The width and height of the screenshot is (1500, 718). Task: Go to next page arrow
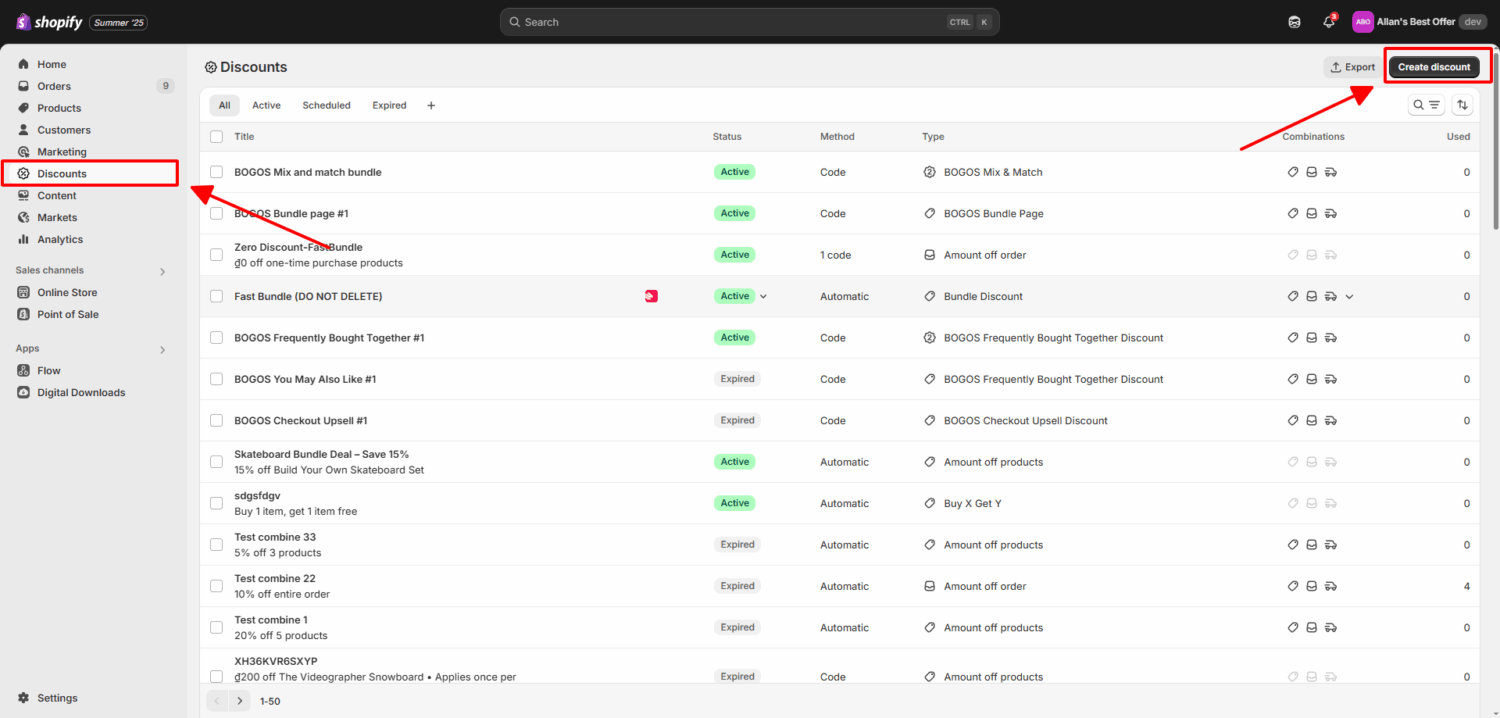[240, 701]
